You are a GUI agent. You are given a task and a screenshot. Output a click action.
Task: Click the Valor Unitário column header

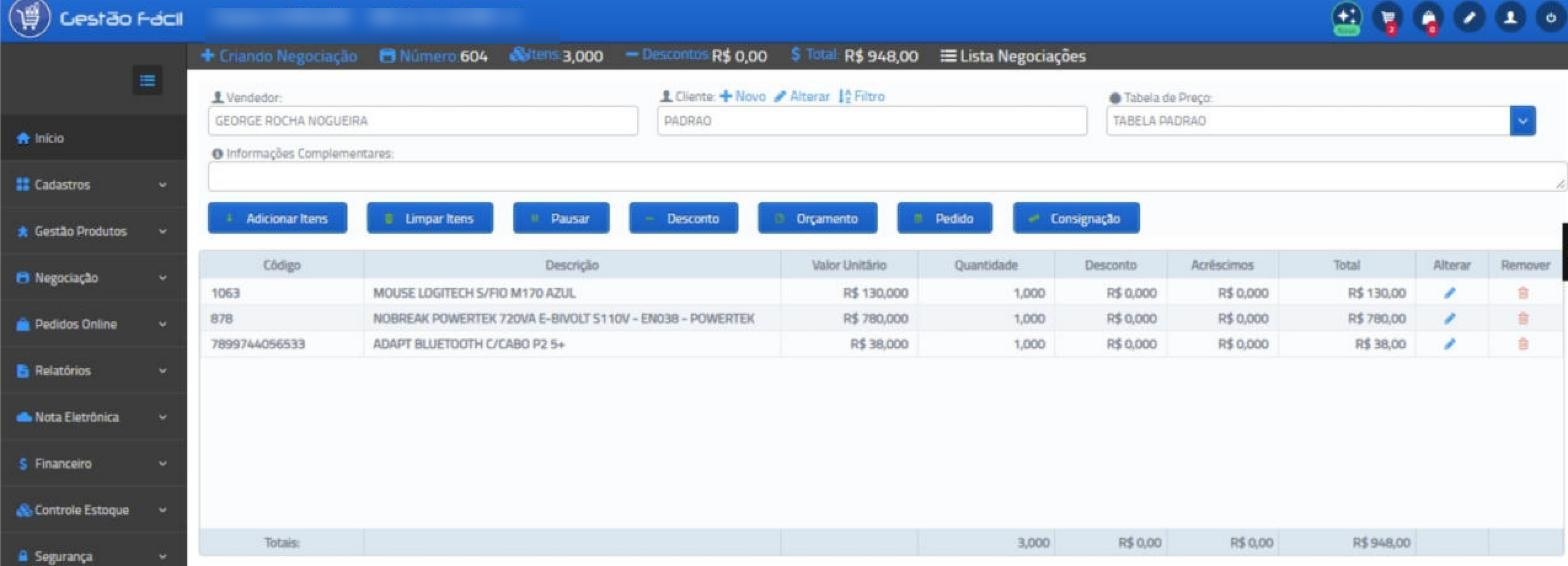[x=849, y=265]
